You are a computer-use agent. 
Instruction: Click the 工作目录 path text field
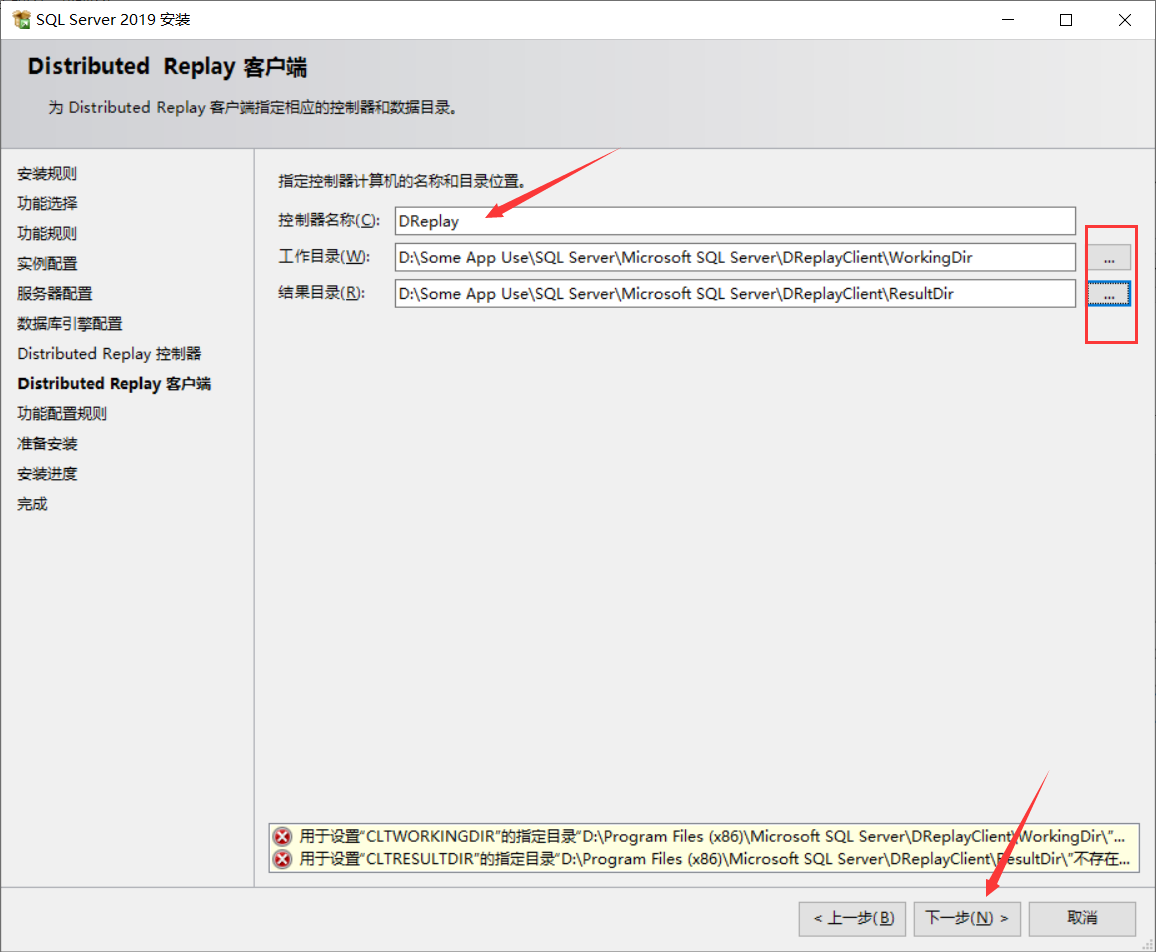coord(735,257)
